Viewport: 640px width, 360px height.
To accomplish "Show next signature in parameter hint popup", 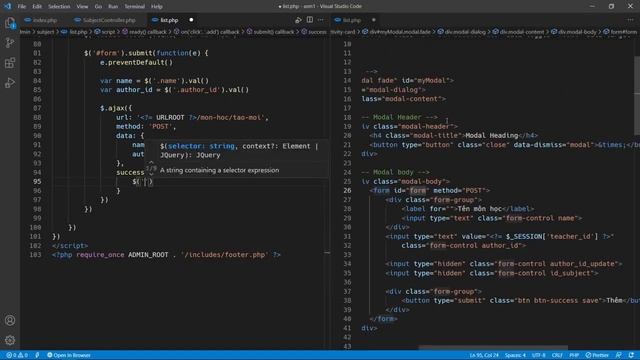I will coord(151,174).
